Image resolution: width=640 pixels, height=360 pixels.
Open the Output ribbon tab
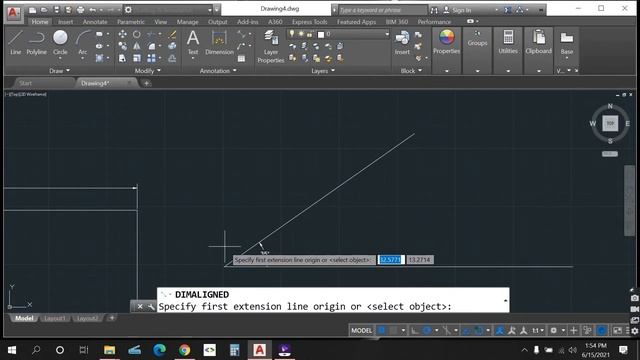pos(218,22)
